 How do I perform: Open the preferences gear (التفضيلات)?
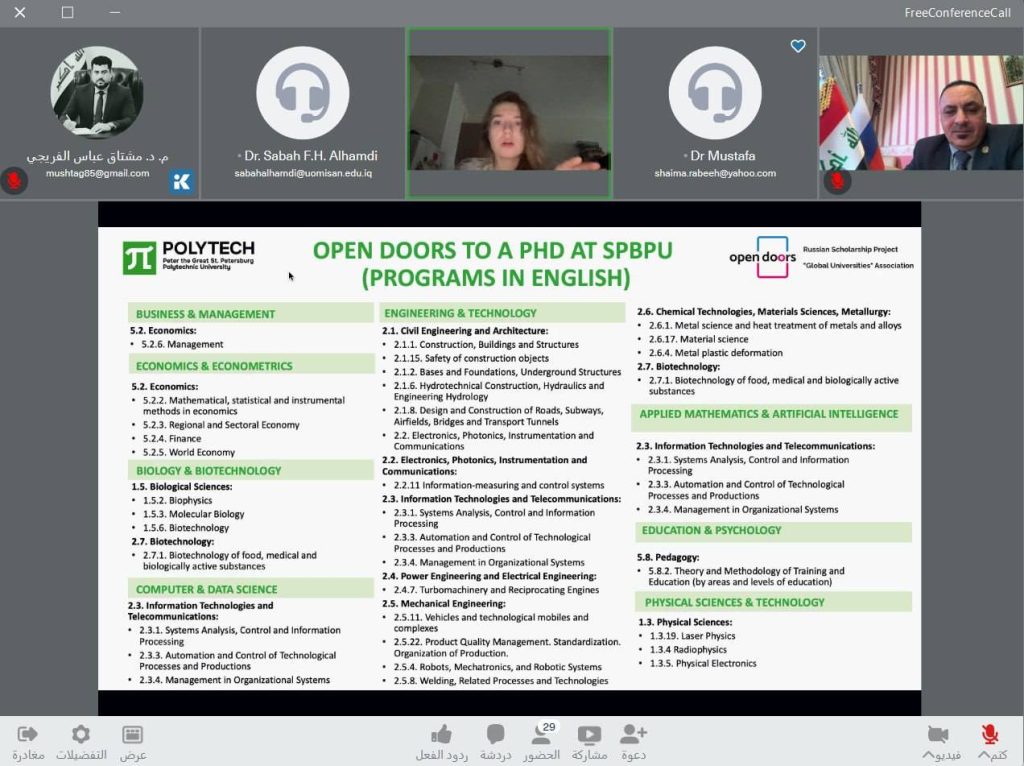pyautogui.click(x=81, y=735)
